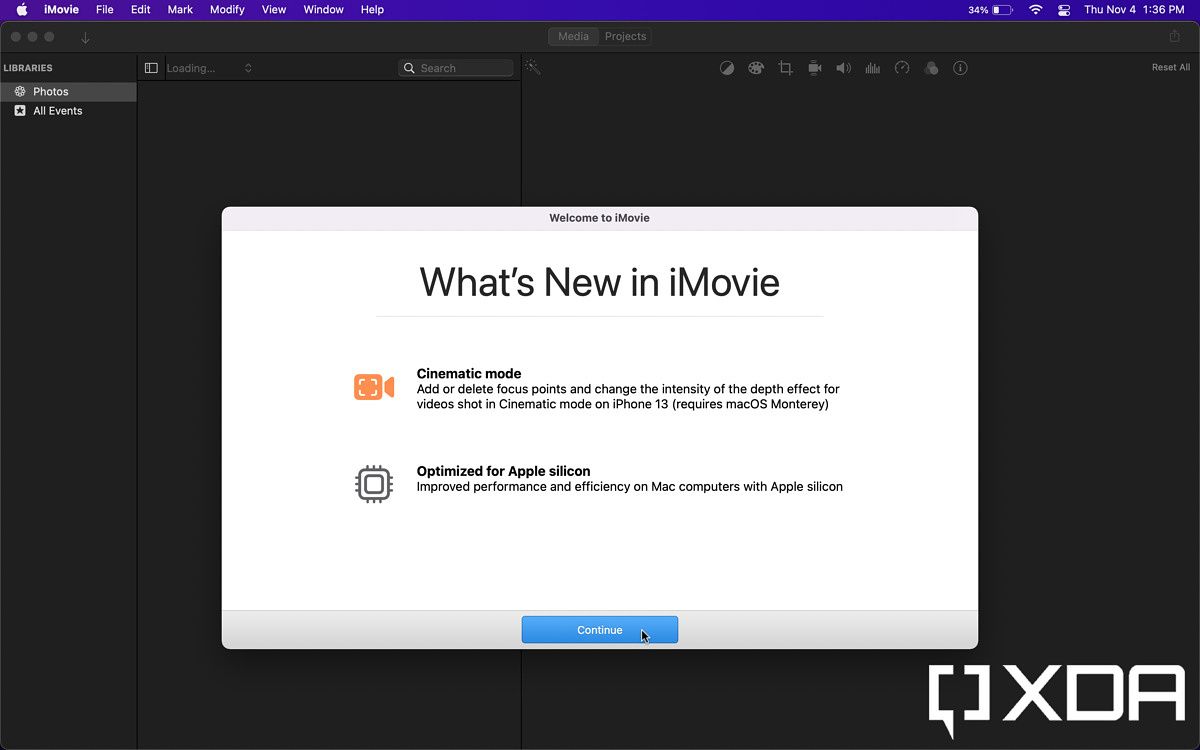
Task: Open the File menu
Action: (x=105, y=10)
